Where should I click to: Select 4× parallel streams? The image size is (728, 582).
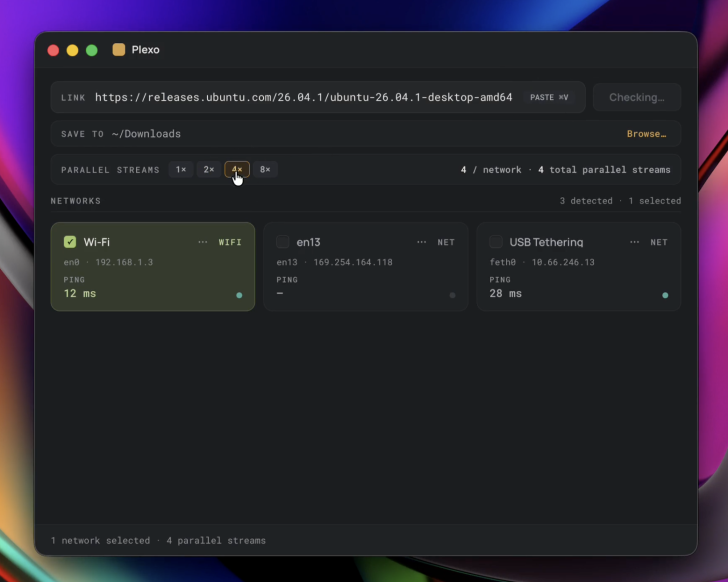[x=237, y=169]
